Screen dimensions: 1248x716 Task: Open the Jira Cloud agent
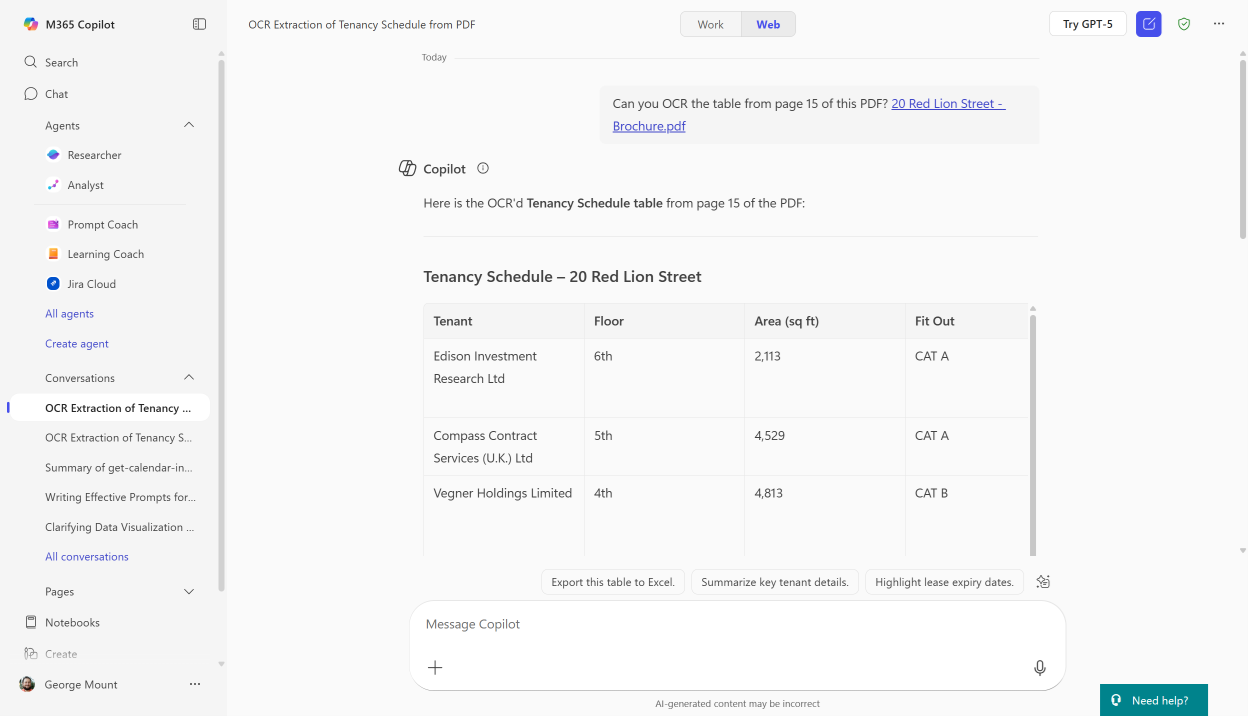(x=91, y=284)
